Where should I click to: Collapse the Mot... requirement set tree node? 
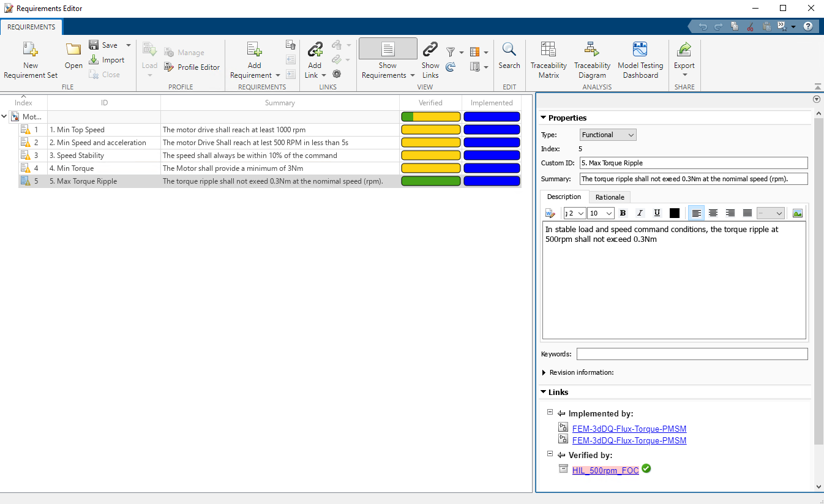[4, 116]
